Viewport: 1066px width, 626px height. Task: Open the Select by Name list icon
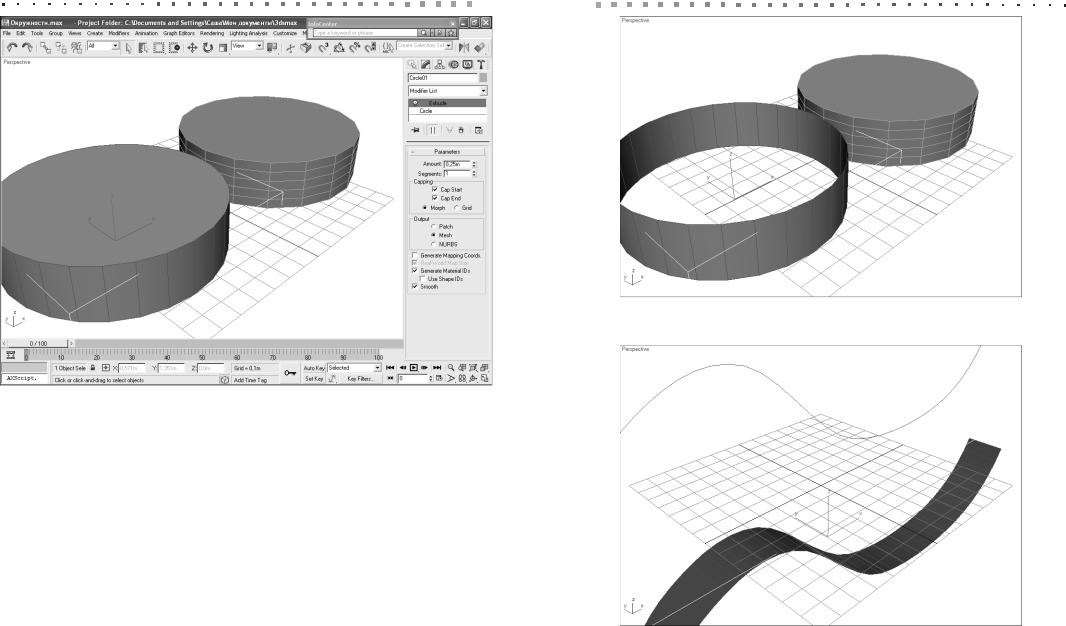tap(143, 48)
